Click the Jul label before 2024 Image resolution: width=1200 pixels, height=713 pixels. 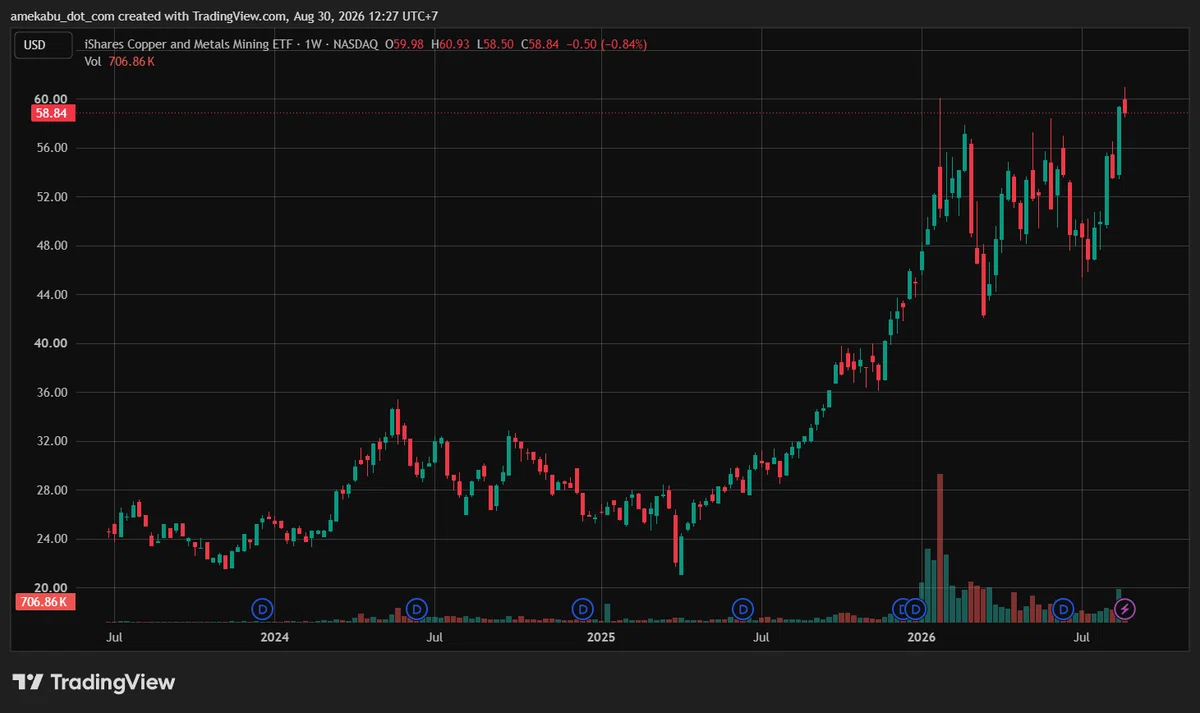(x=115, y=636)
